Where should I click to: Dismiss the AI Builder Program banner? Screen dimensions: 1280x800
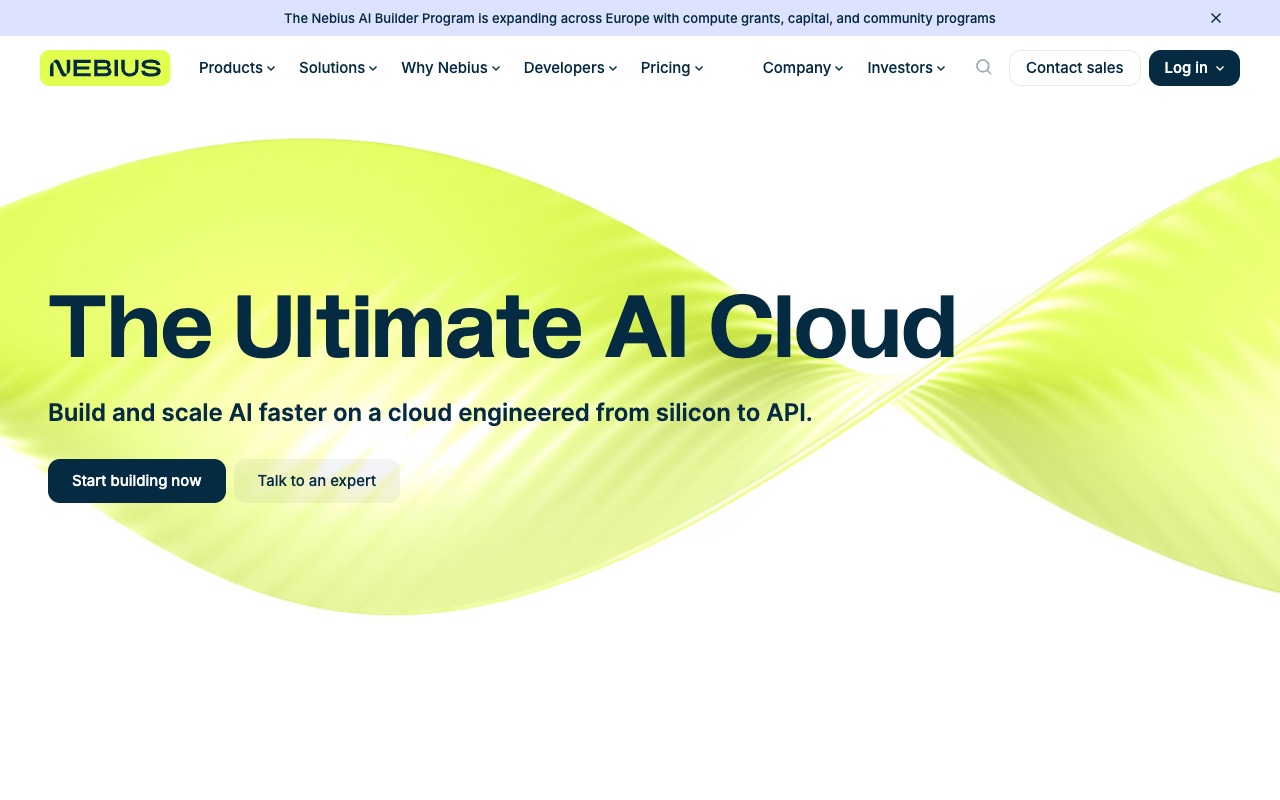click(1216, 18)
